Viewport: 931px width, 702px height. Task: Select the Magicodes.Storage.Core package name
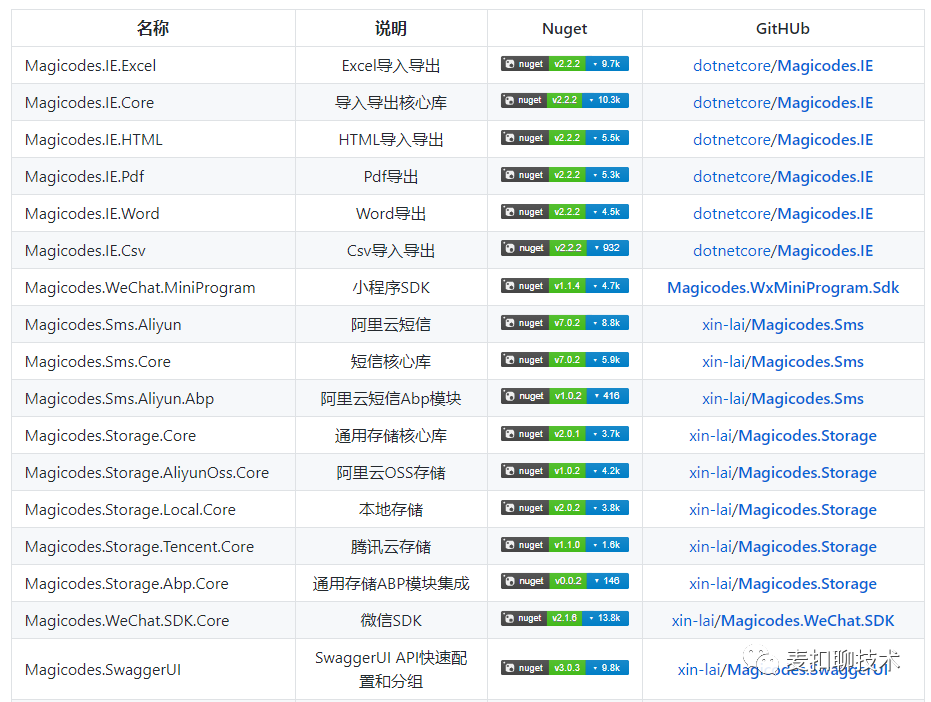110,436
